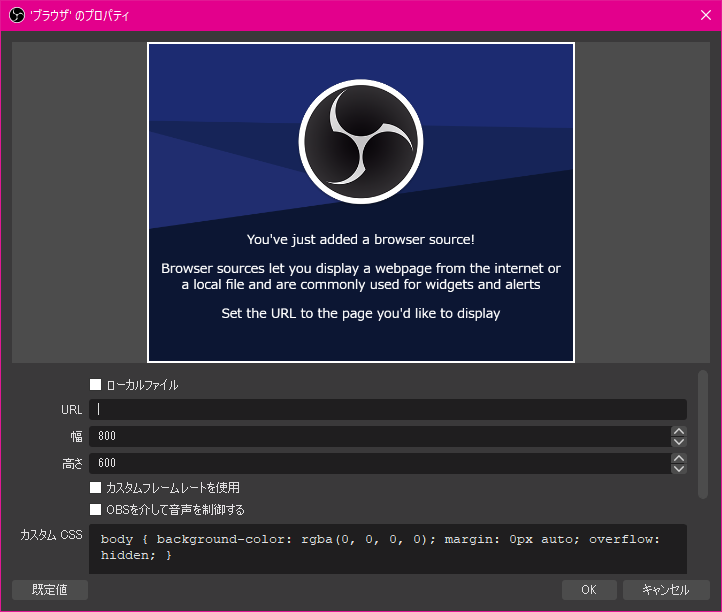Increase height with the 高さ up arrow
This screenshot has width=722, height=612.
click(x=679, y=458)
